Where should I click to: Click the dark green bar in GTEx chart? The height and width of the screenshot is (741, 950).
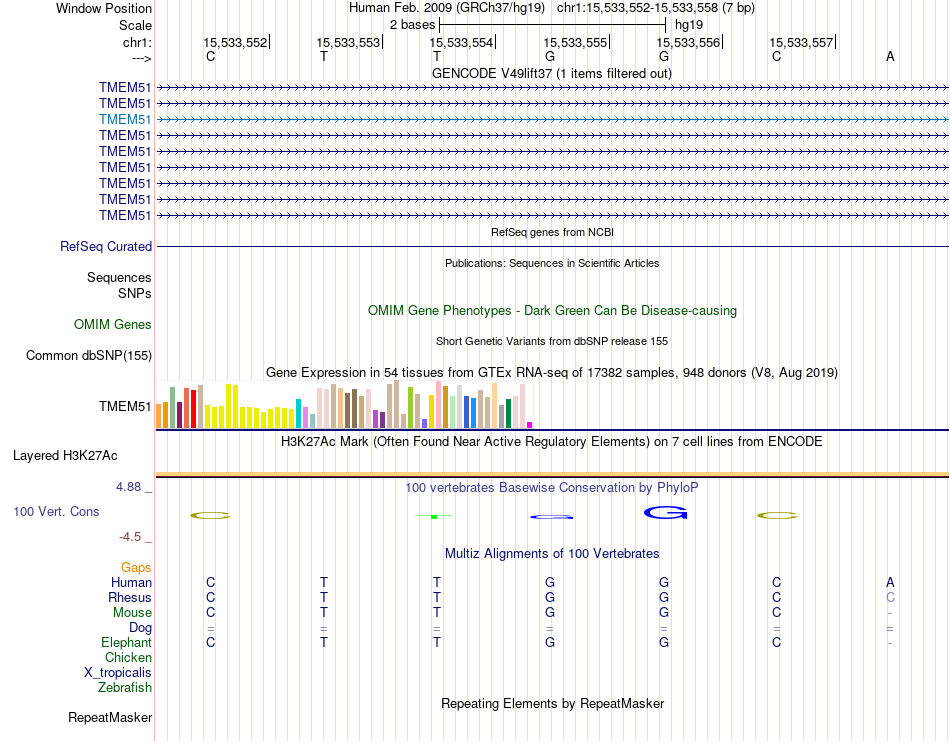pyautogui.click(x=508, y=413)
